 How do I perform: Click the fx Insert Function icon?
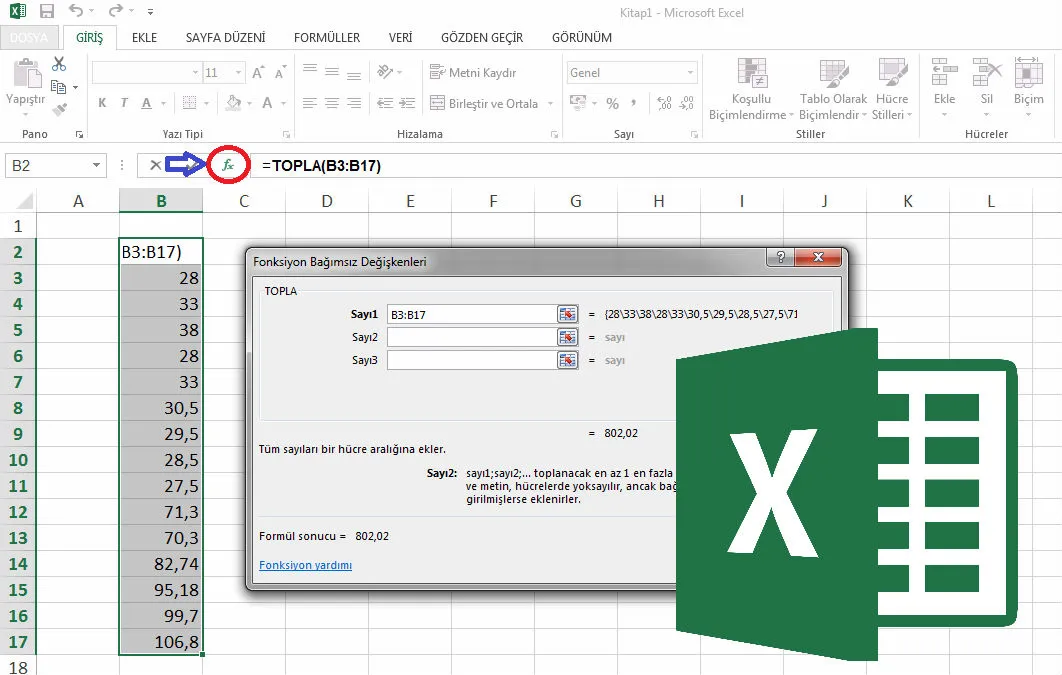(x=228, y=165)
